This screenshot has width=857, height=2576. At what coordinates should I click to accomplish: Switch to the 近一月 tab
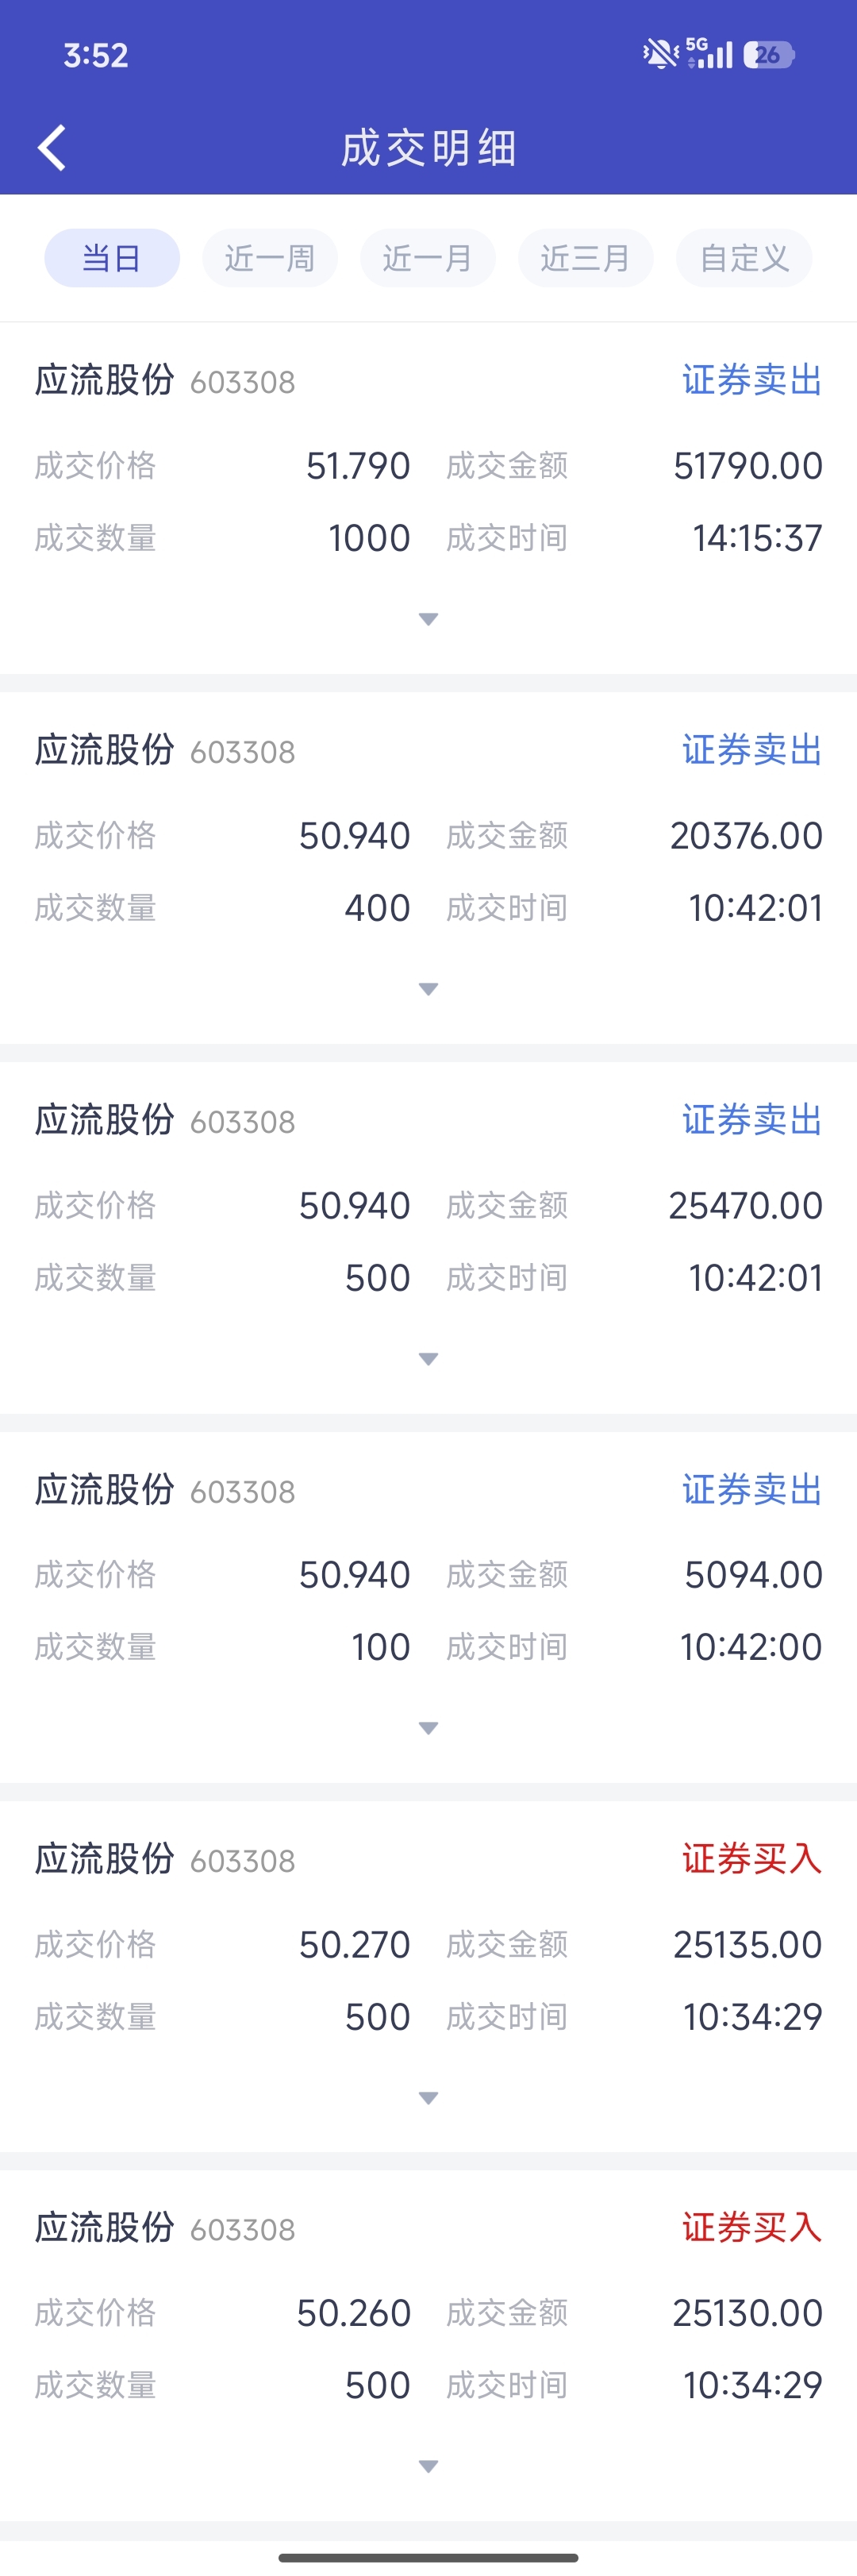(x=428, y=258)
